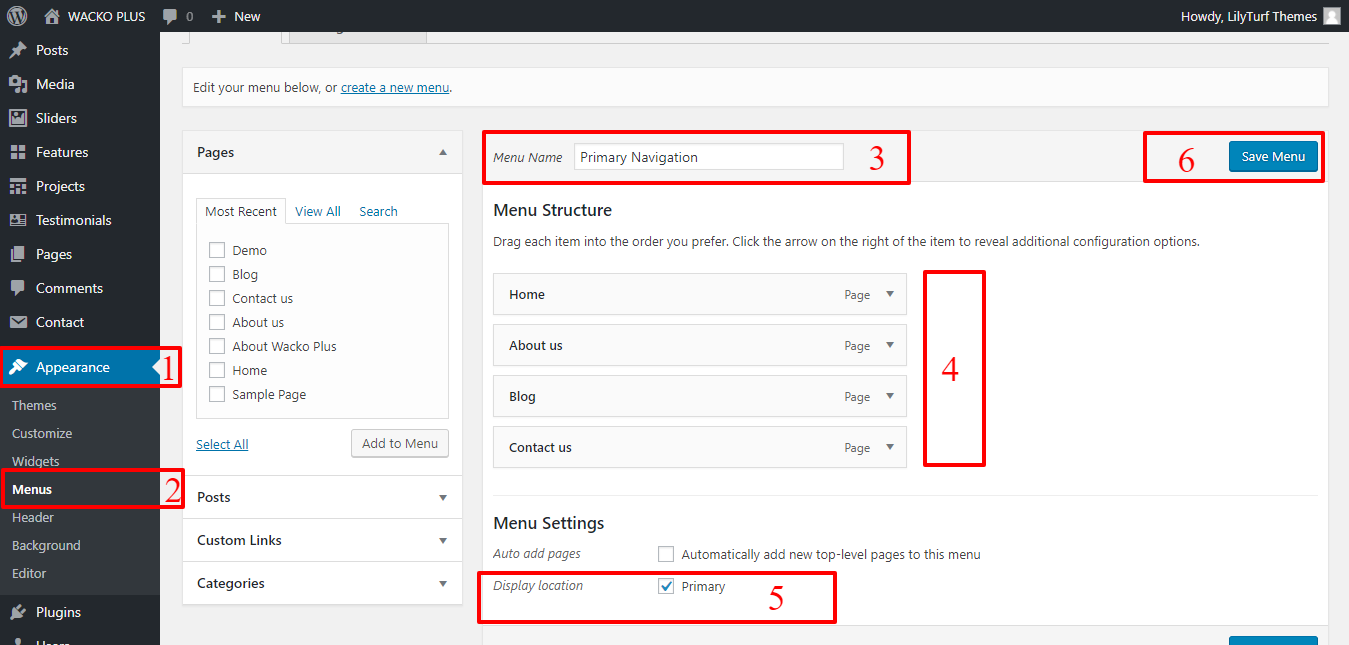Open Widgets in Appearance submenu
1349x645 pixels.
(36, 461)
